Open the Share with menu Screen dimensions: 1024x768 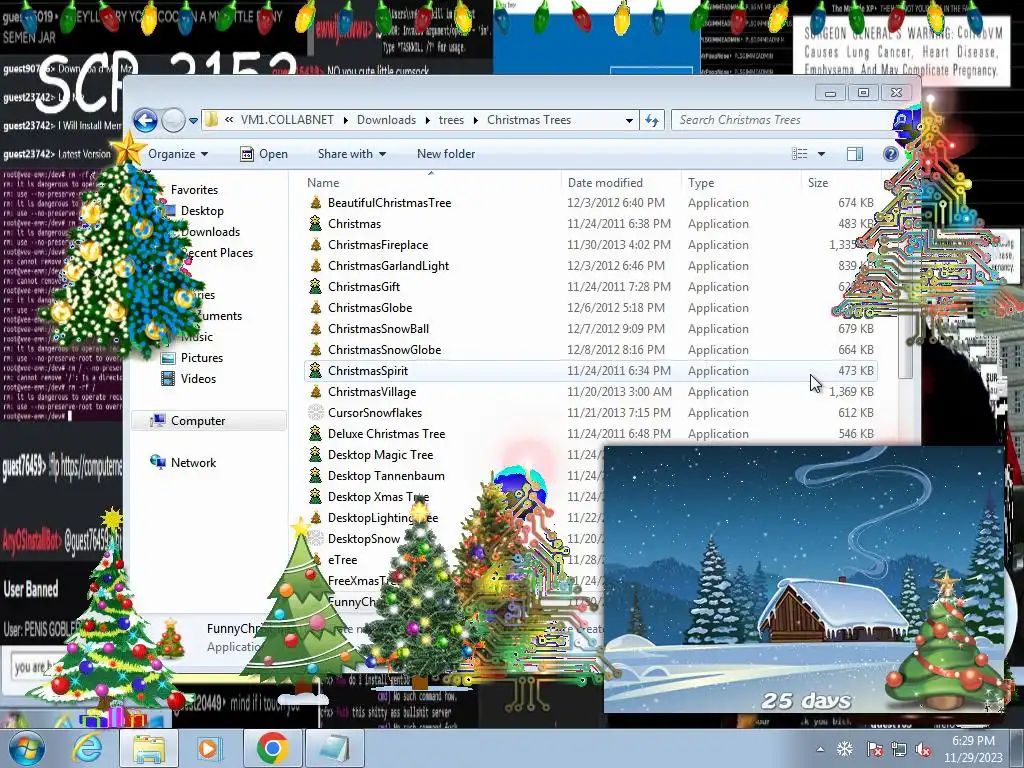352,154
